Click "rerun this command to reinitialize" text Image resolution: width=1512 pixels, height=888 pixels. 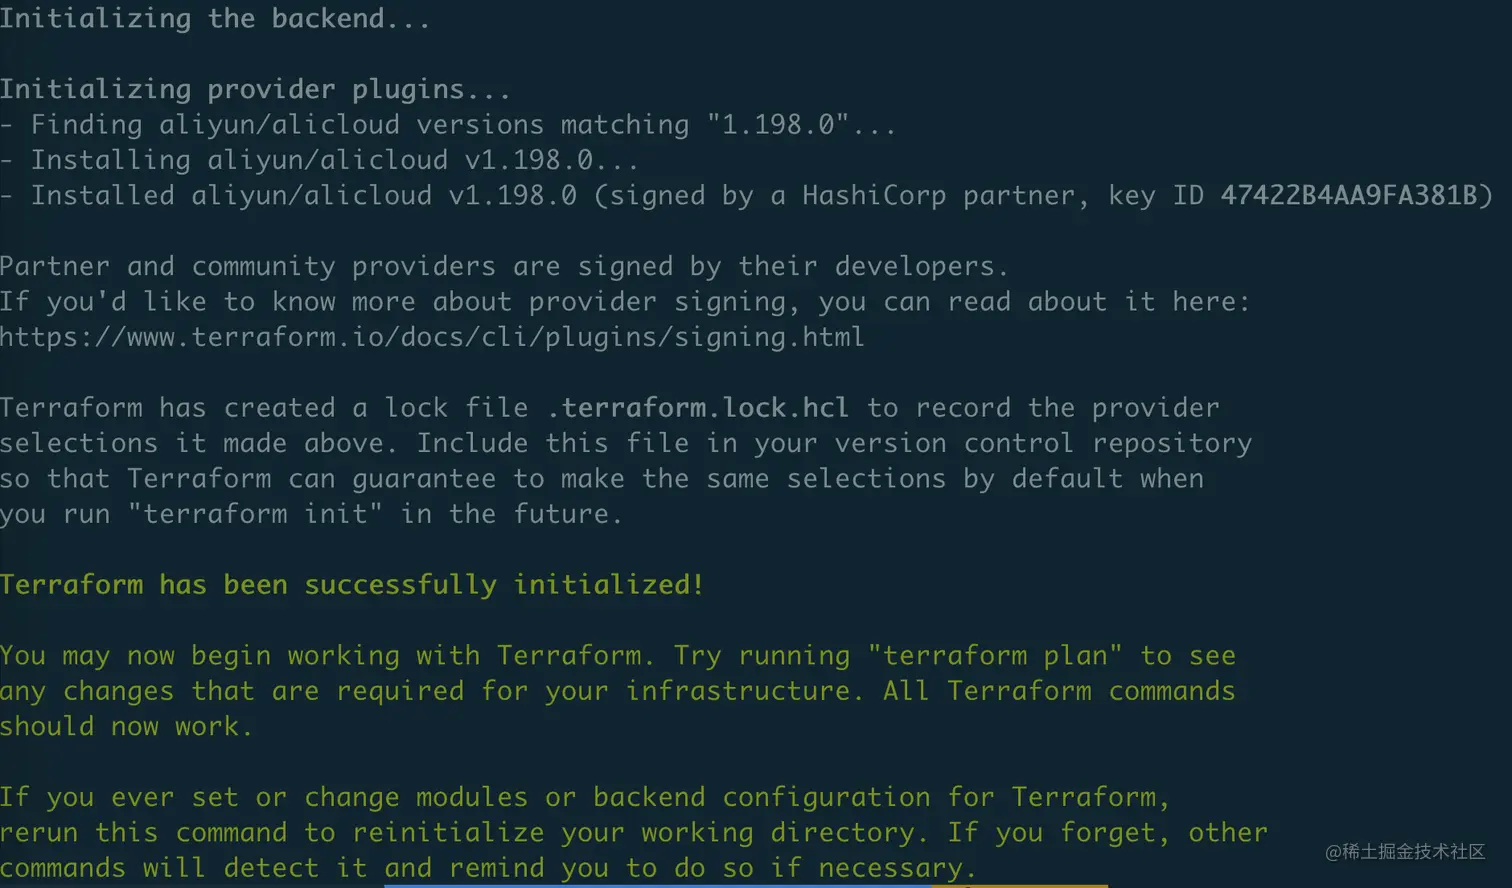(272, 833)
